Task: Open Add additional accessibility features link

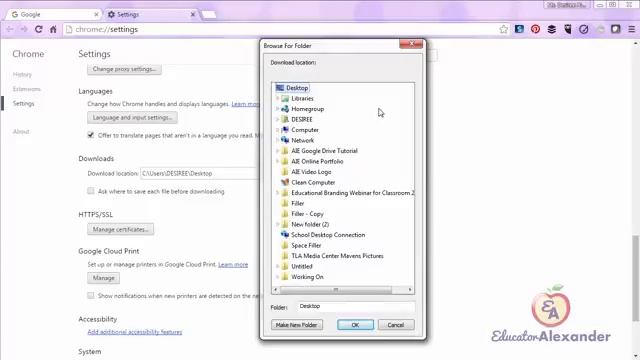Action: [135, 332]
